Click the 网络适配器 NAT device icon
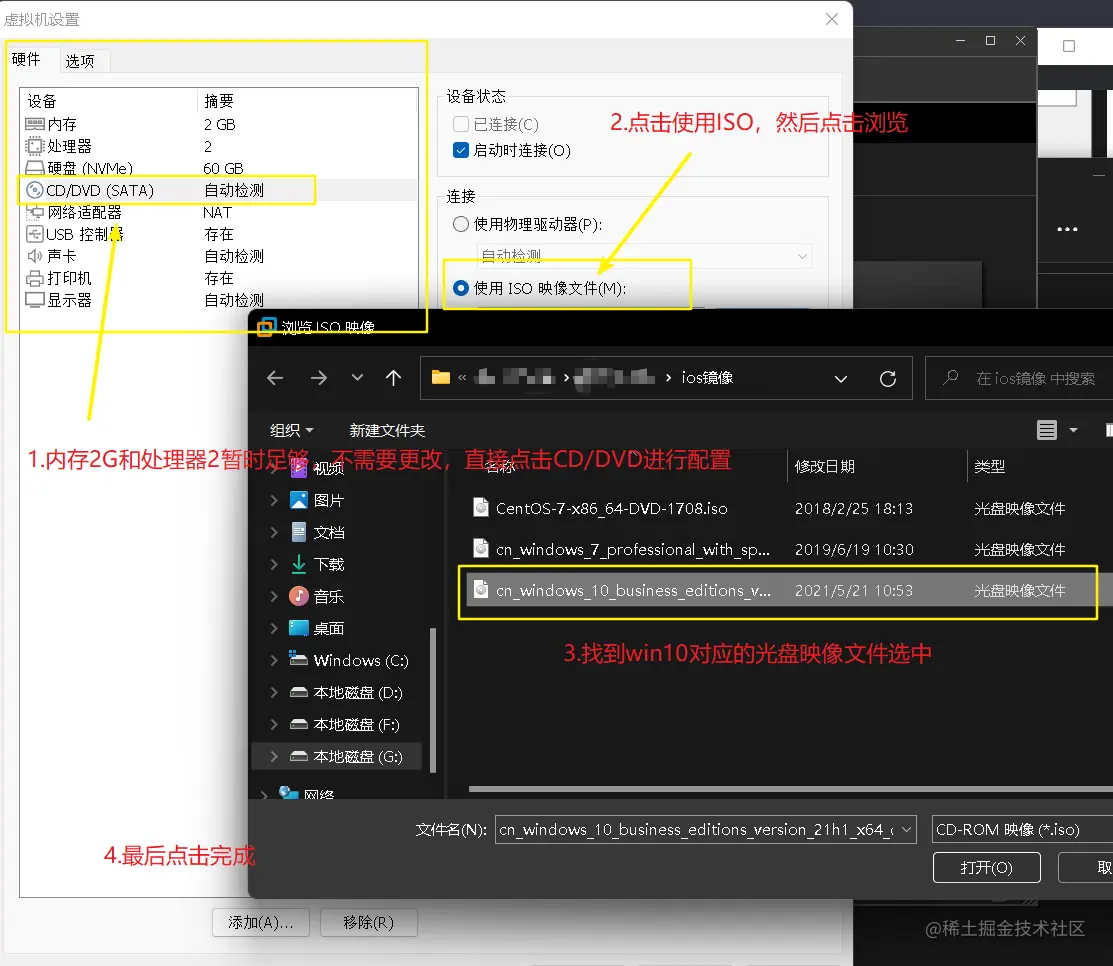This screenshot has width=1113, height=966. pos(33,212)
